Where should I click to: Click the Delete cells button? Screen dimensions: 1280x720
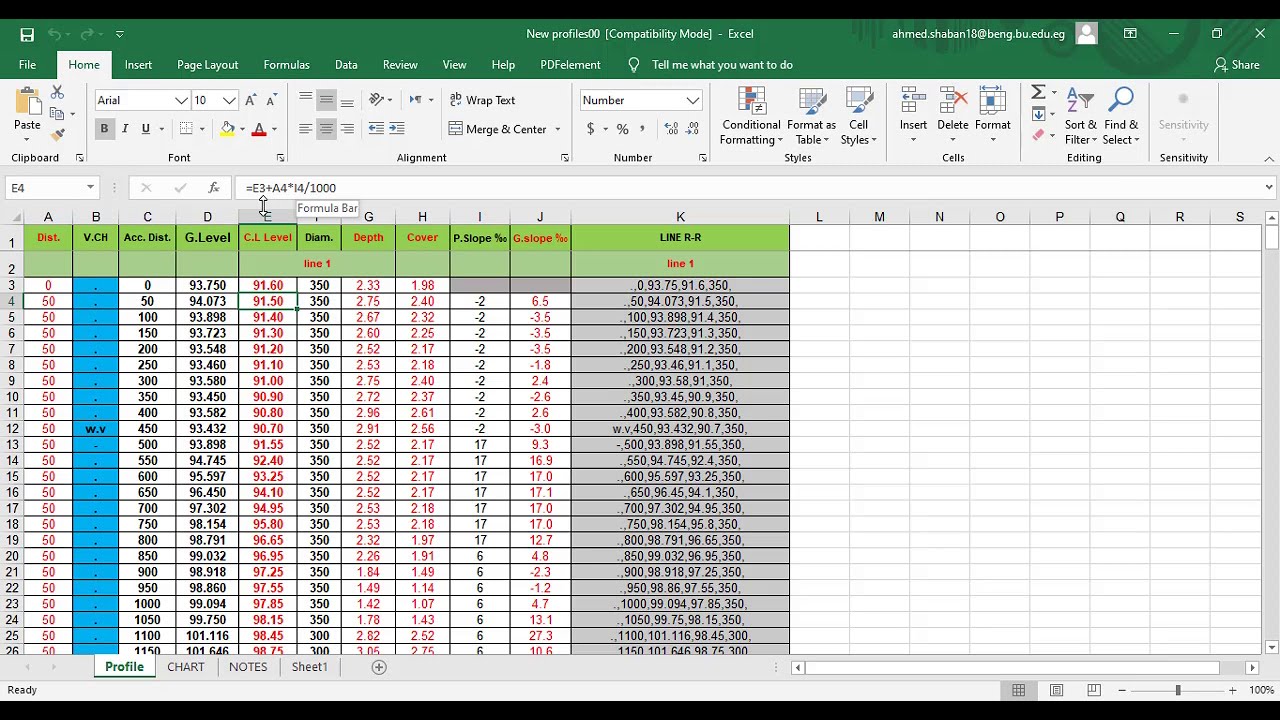coord(952,116)
